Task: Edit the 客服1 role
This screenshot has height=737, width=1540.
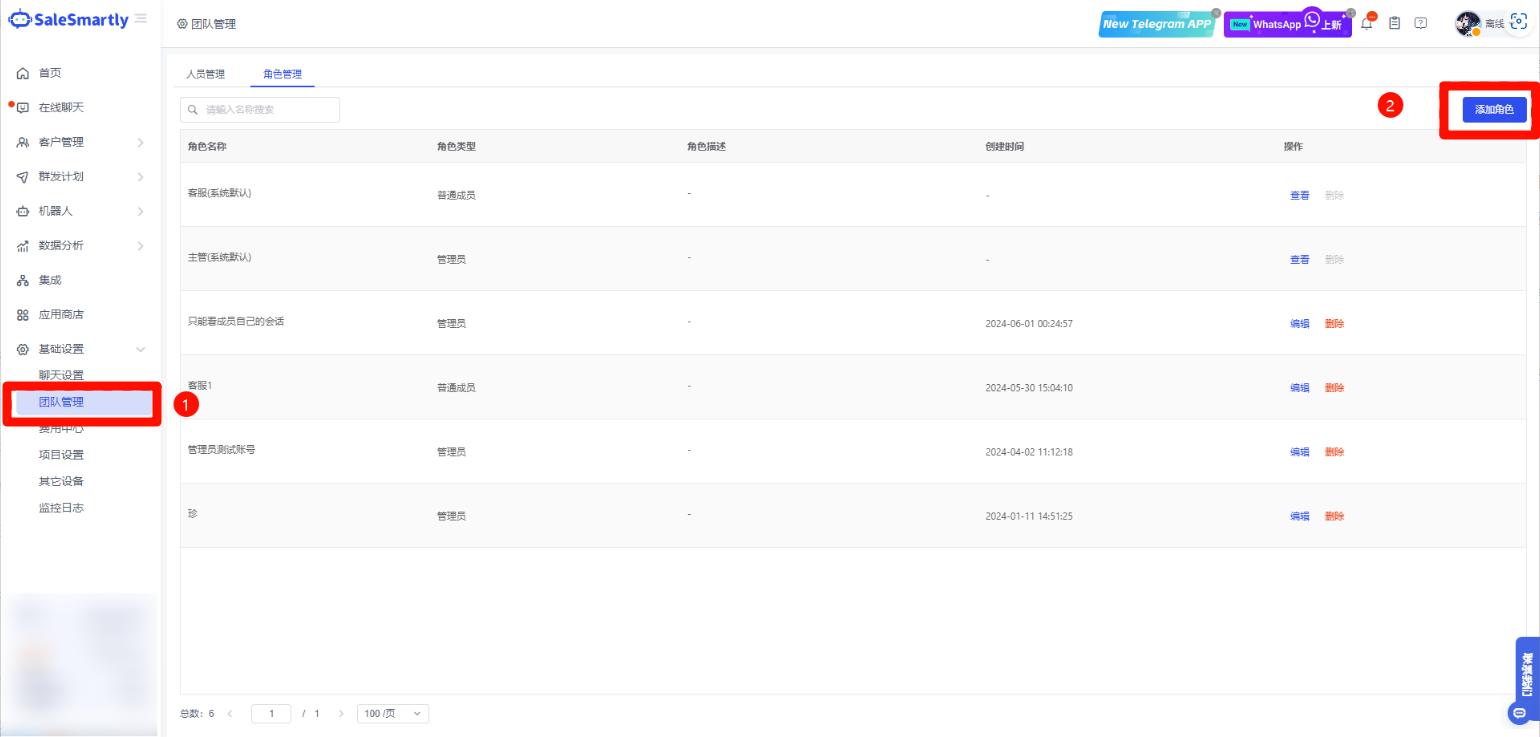Action: pos(1299,387)
